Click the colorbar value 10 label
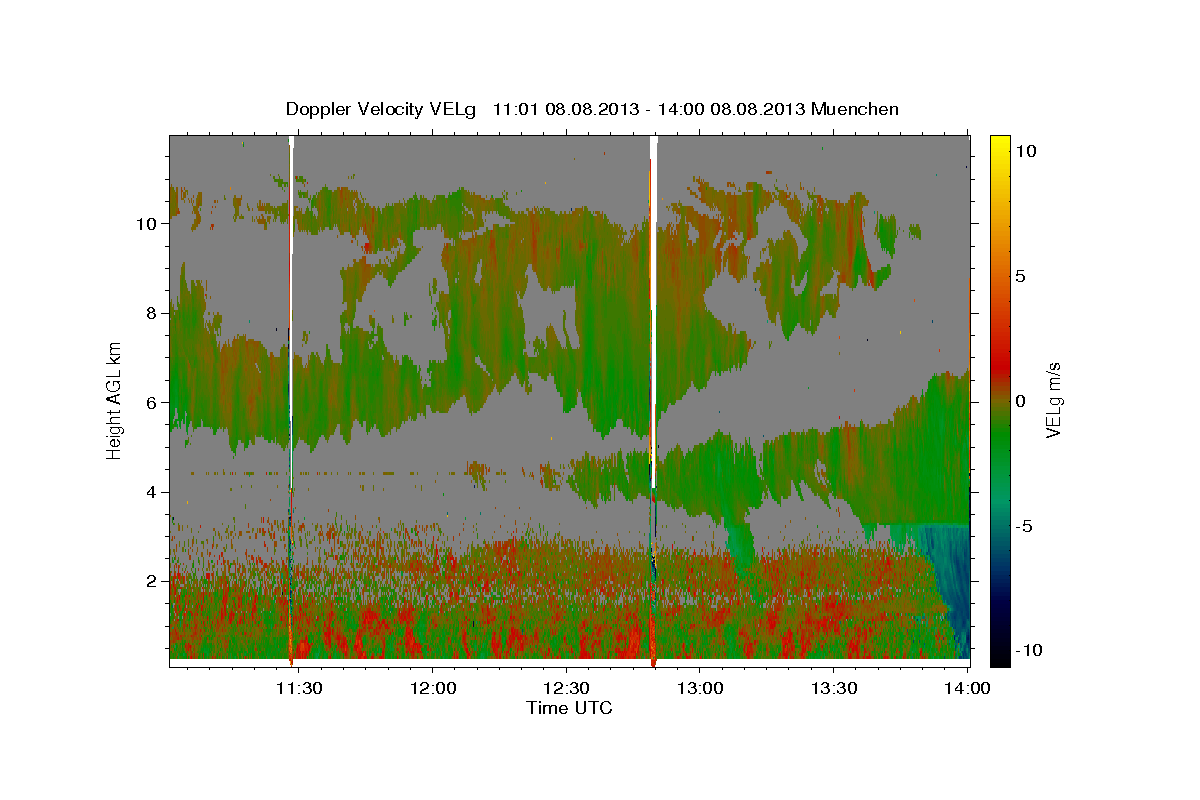1200x800 pixels. coord(1026,150)
